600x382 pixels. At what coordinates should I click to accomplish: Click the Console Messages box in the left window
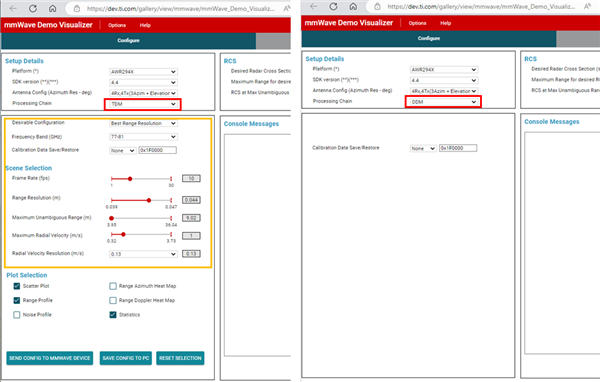258,245
